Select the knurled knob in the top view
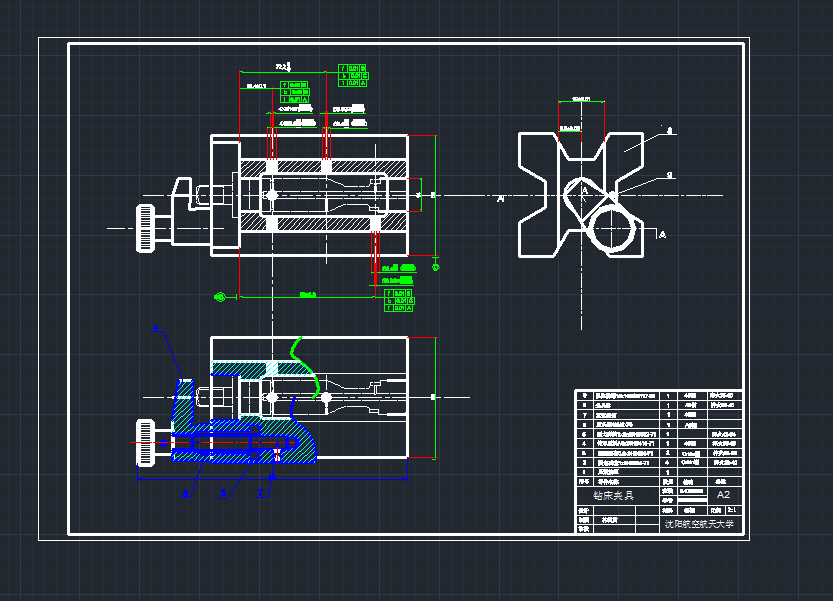Viewport: 833px width, 601px height. (146, 227)
